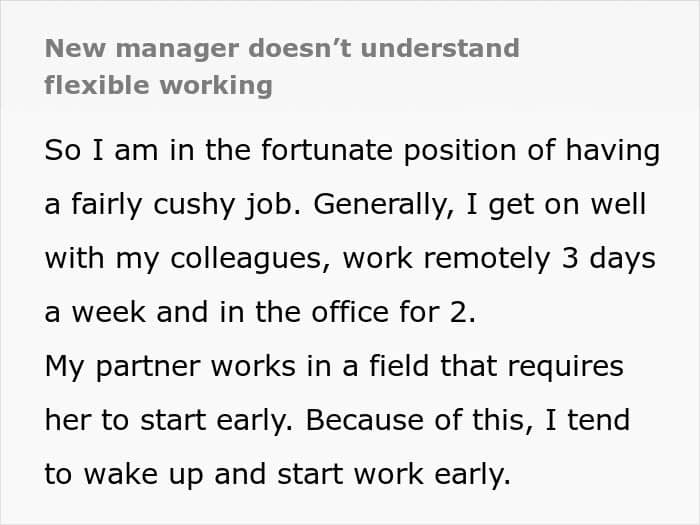The width and height of the screenshot is (700, 525).
Task: Click the word "office" in the paragraph
Action: [x=373, y=312]
